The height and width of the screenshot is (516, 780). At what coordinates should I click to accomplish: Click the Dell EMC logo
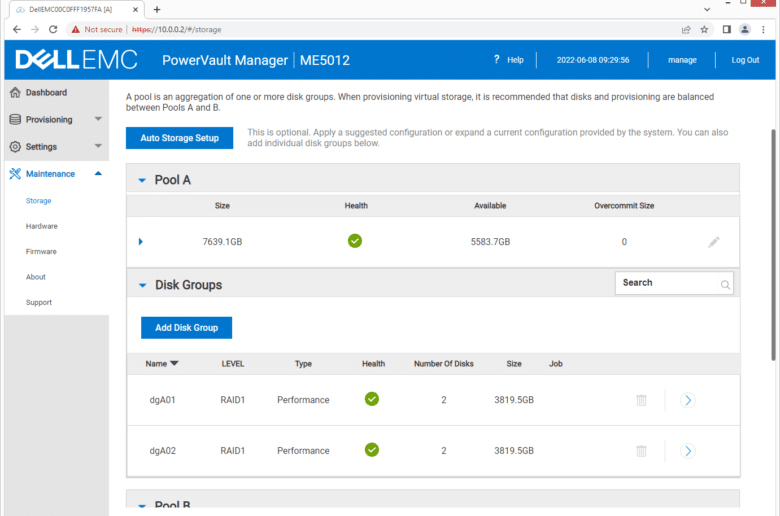point(76,60)
